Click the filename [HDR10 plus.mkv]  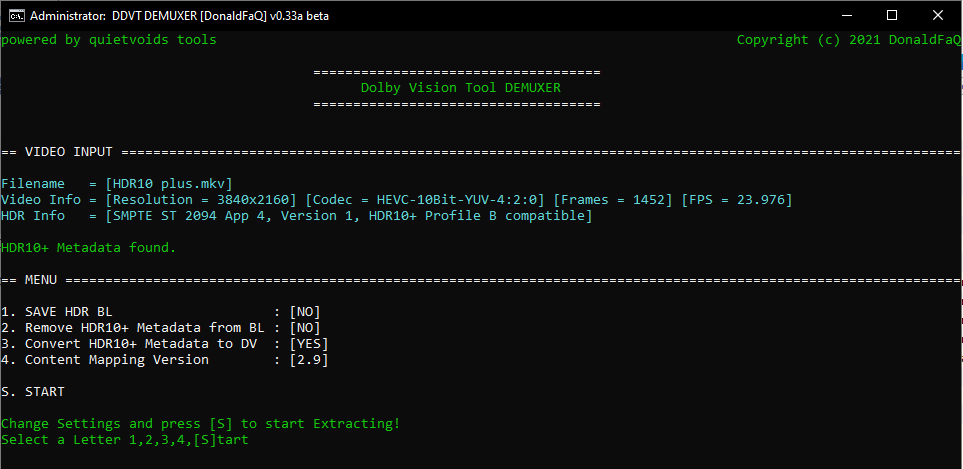(x=169, y=184)
